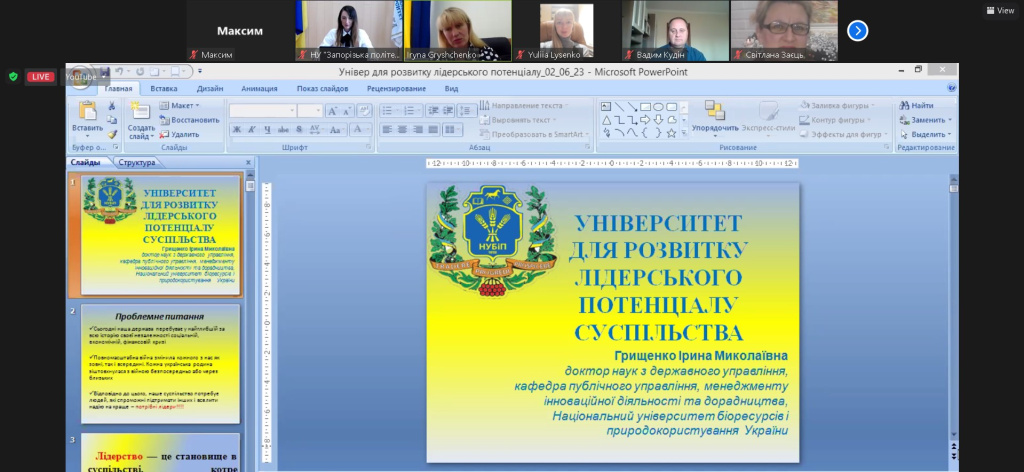Click the Найти find button
1024x472 pixels.
pos(916,106)
